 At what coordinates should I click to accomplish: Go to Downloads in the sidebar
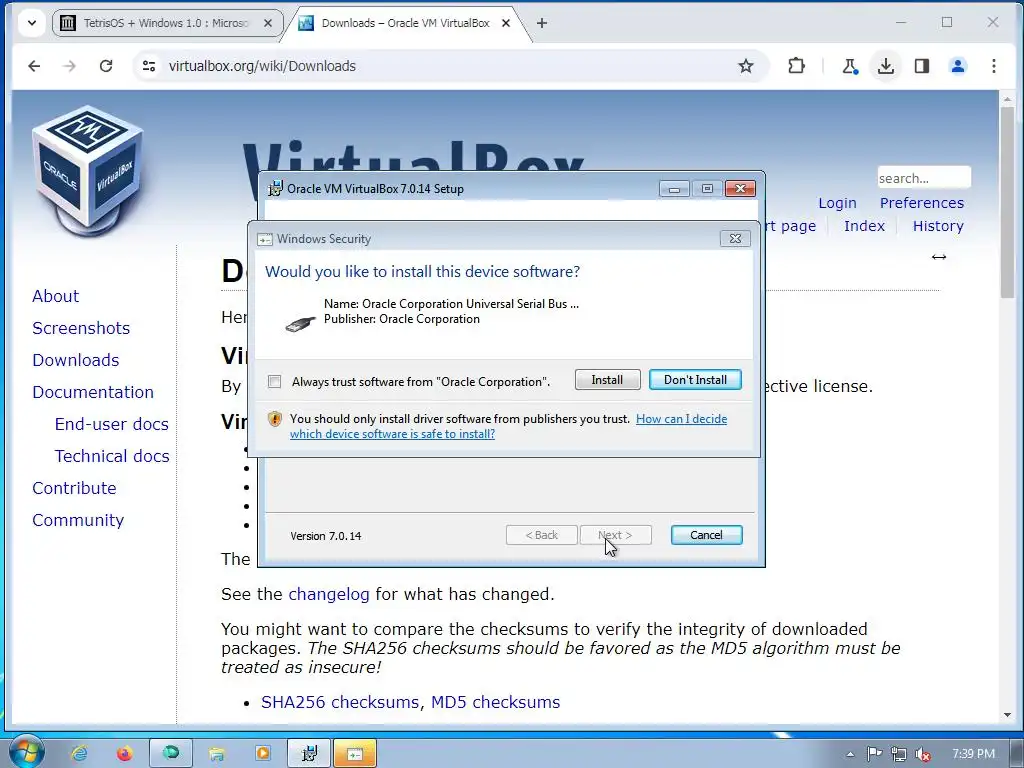click(76, 360)
